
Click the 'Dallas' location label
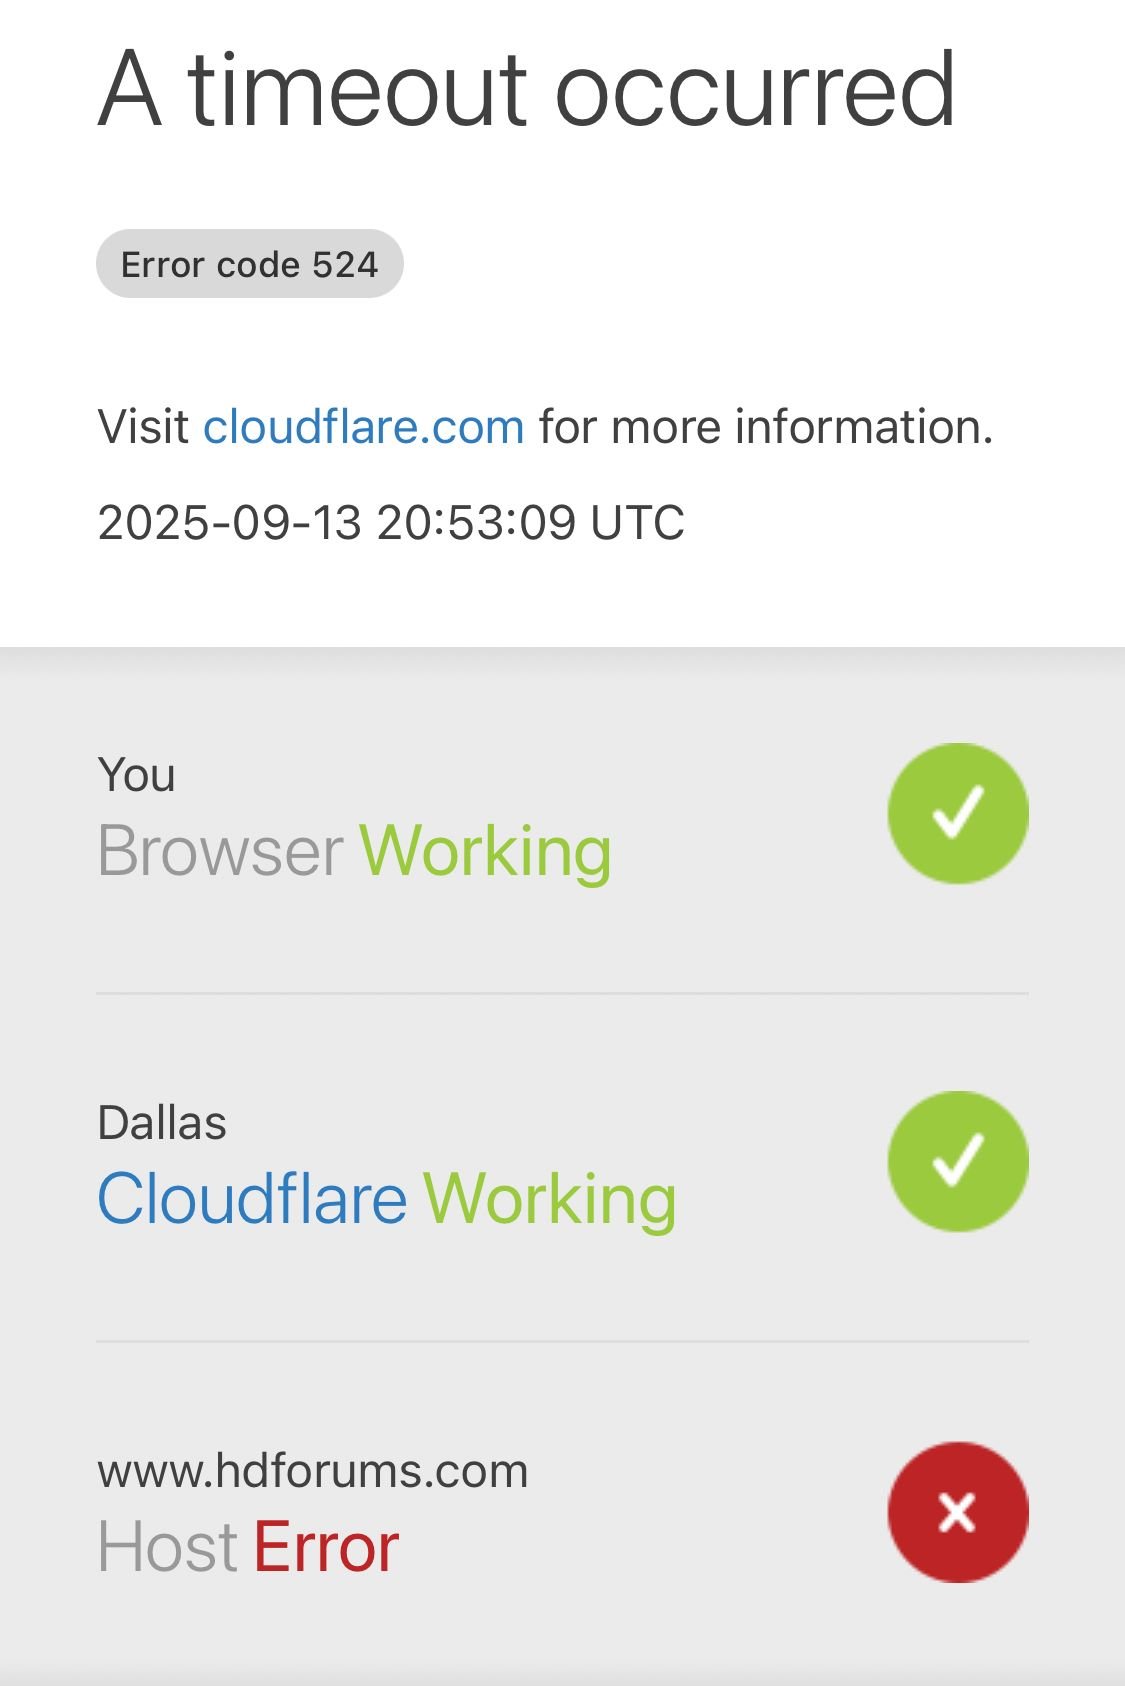tap(162, 1123)
